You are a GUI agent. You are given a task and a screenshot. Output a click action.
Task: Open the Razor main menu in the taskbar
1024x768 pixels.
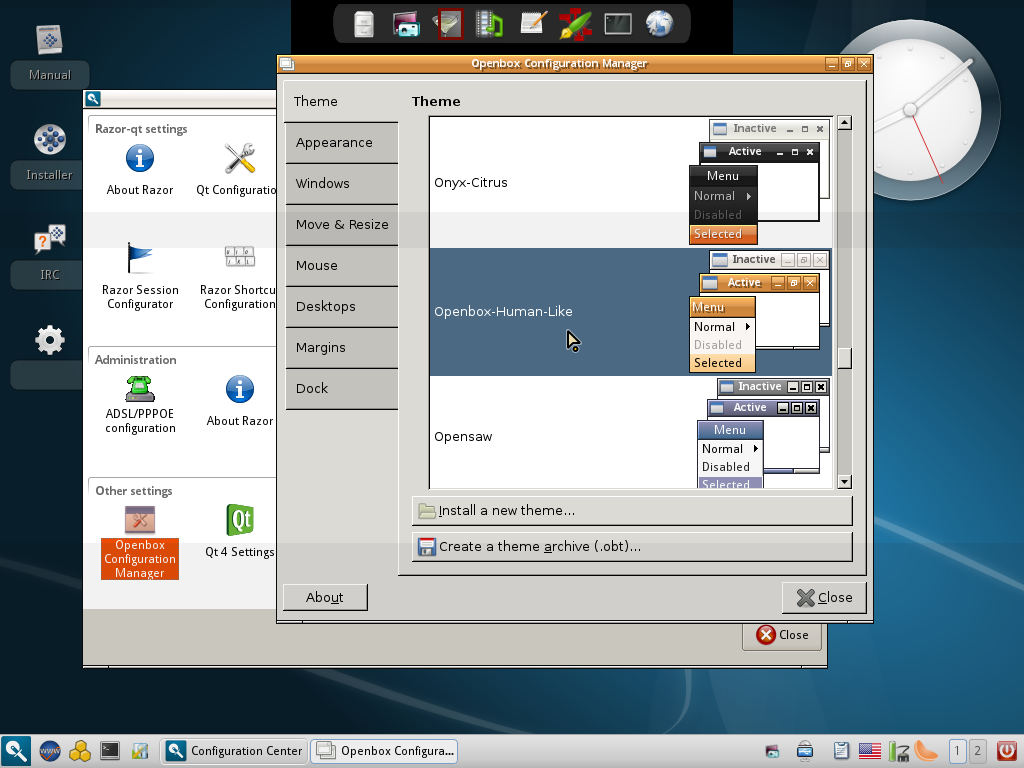tap(16, 751)
